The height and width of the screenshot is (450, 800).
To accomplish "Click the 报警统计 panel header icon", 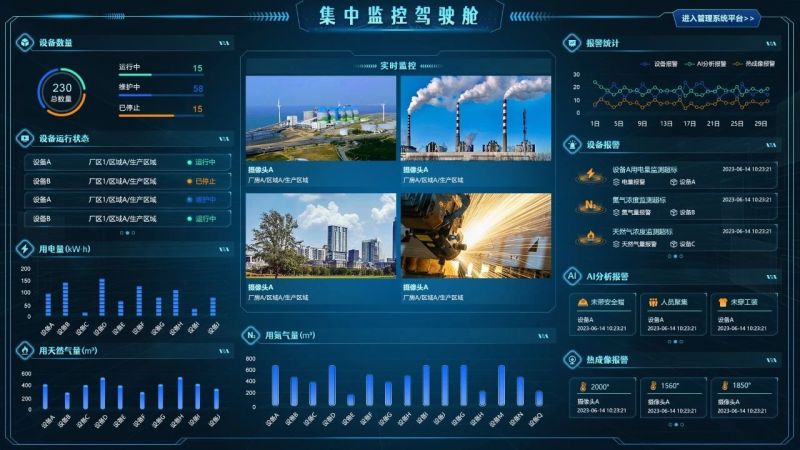I will 572,43.
